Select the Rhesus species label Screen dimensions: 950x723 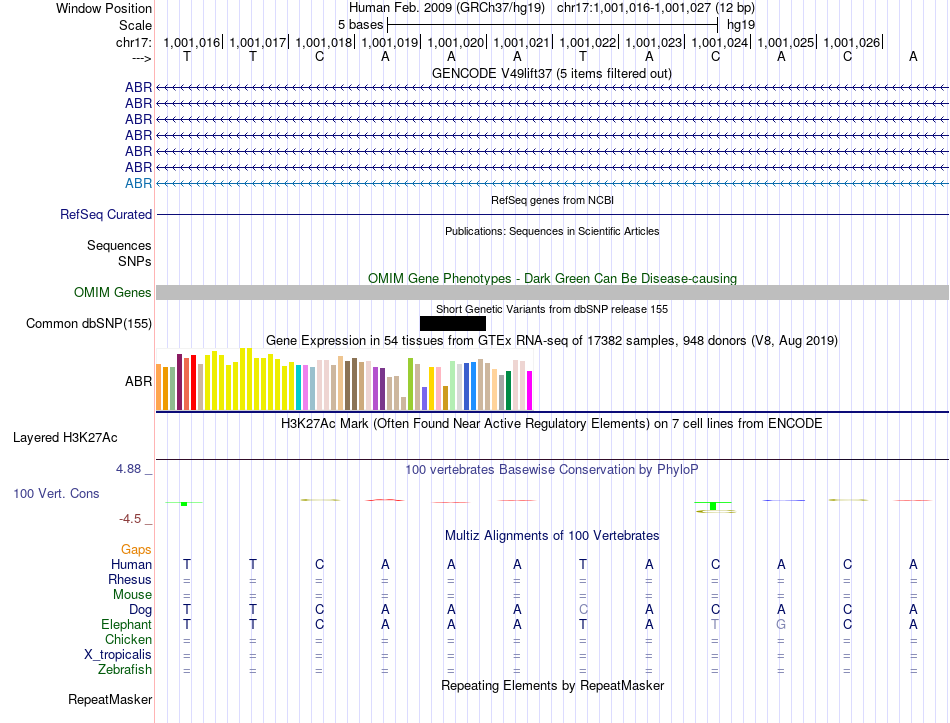tap(130, 580)
